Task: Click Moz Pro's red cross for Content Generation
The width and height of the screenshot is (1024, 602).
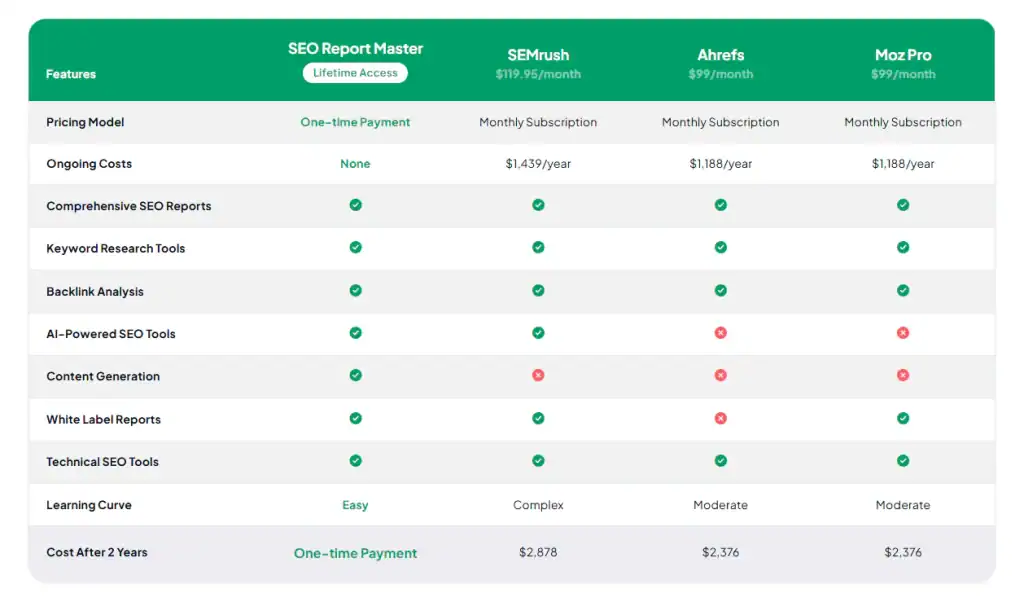Action: pyautogui.click(x=903, y=376)
